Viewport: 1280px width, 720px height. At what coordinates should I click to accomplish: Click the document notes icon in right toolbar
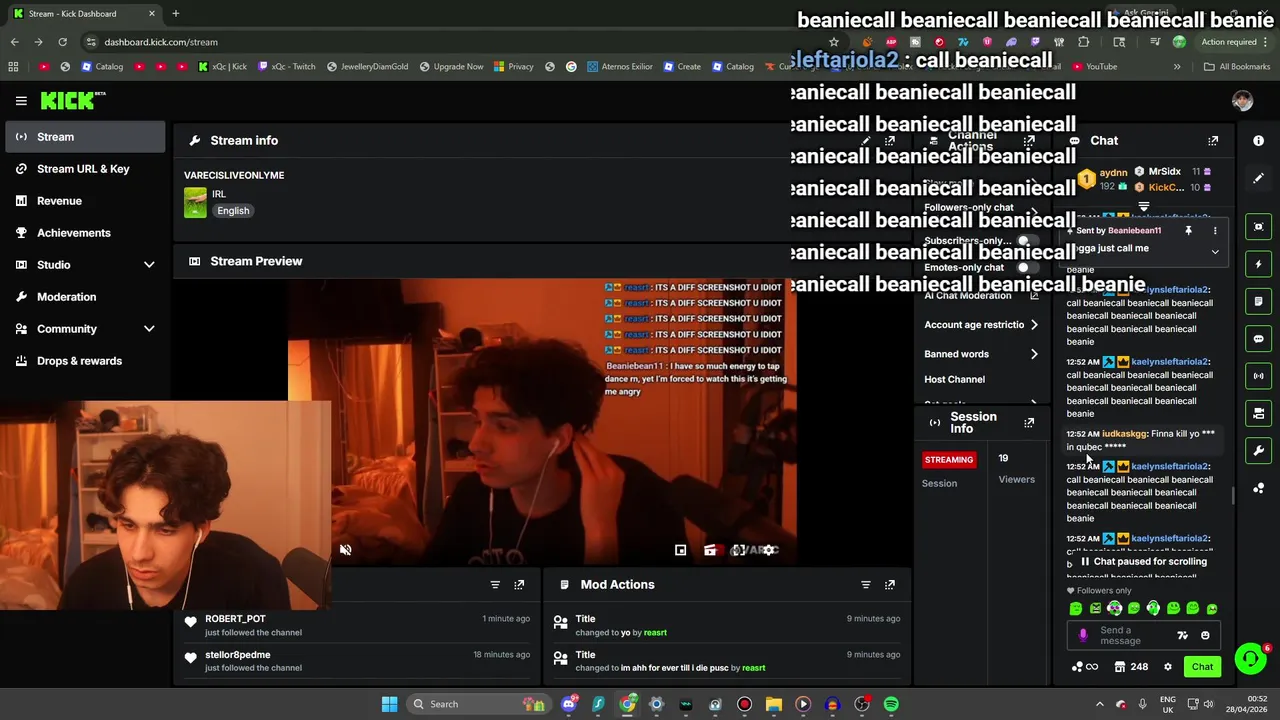click(1259, 301)
